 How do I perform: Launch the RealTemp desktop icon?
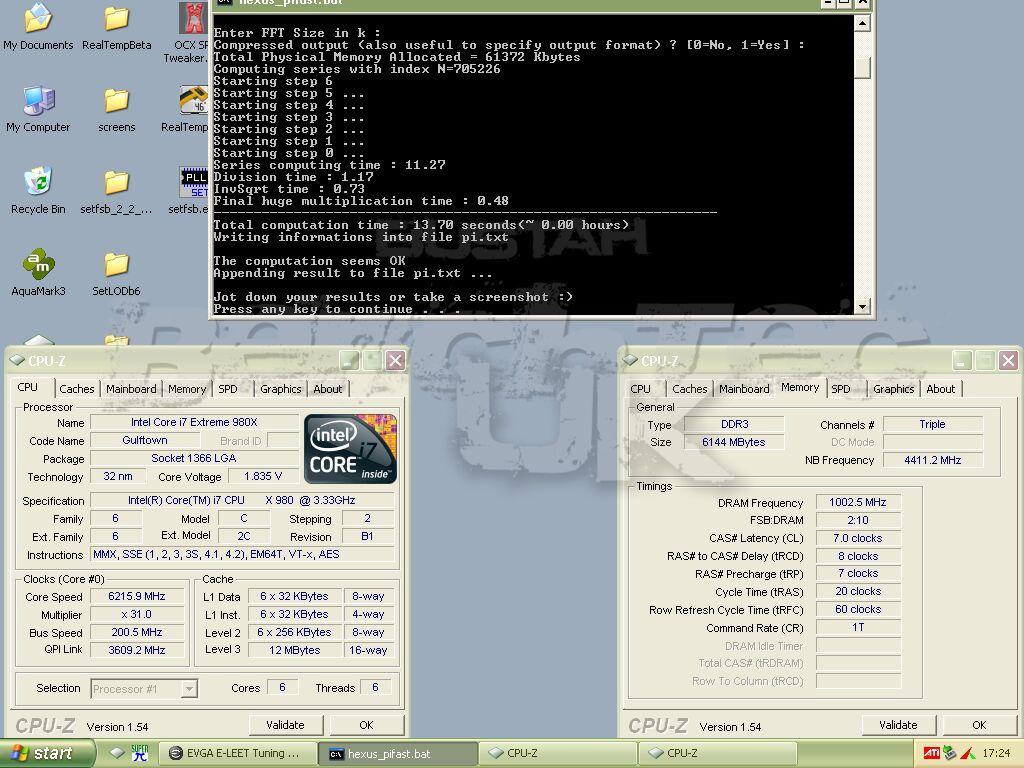[x=189, y=108]
